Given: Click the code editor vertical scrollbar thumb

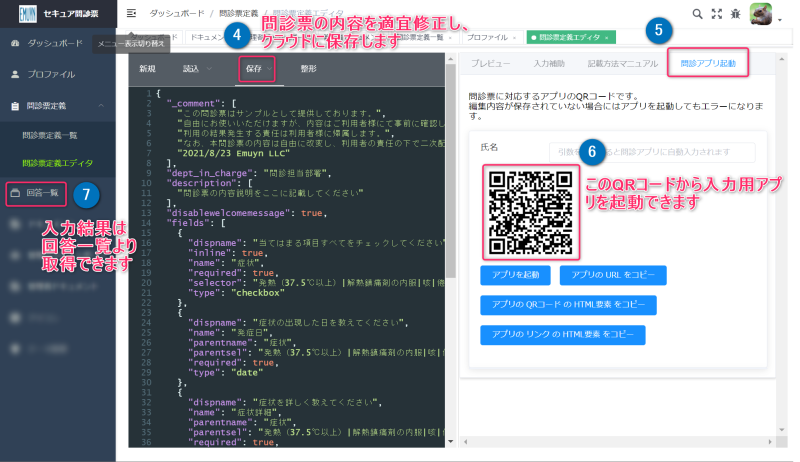Looking at the screenshot, I should point(451,171).
